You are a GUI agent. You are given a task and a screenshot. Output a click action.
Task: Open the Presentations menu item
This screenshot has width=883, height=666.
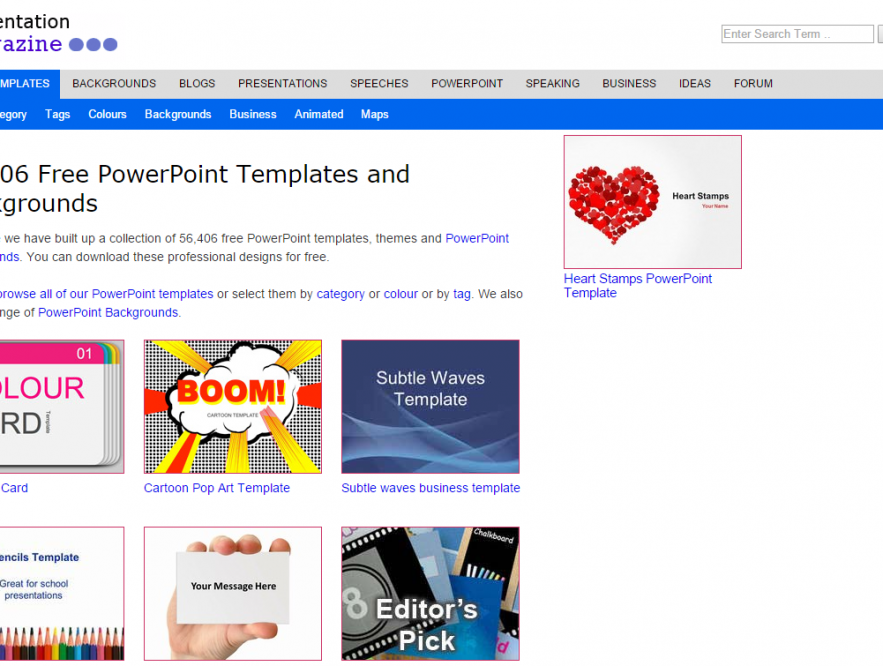(x=282, y=84)
